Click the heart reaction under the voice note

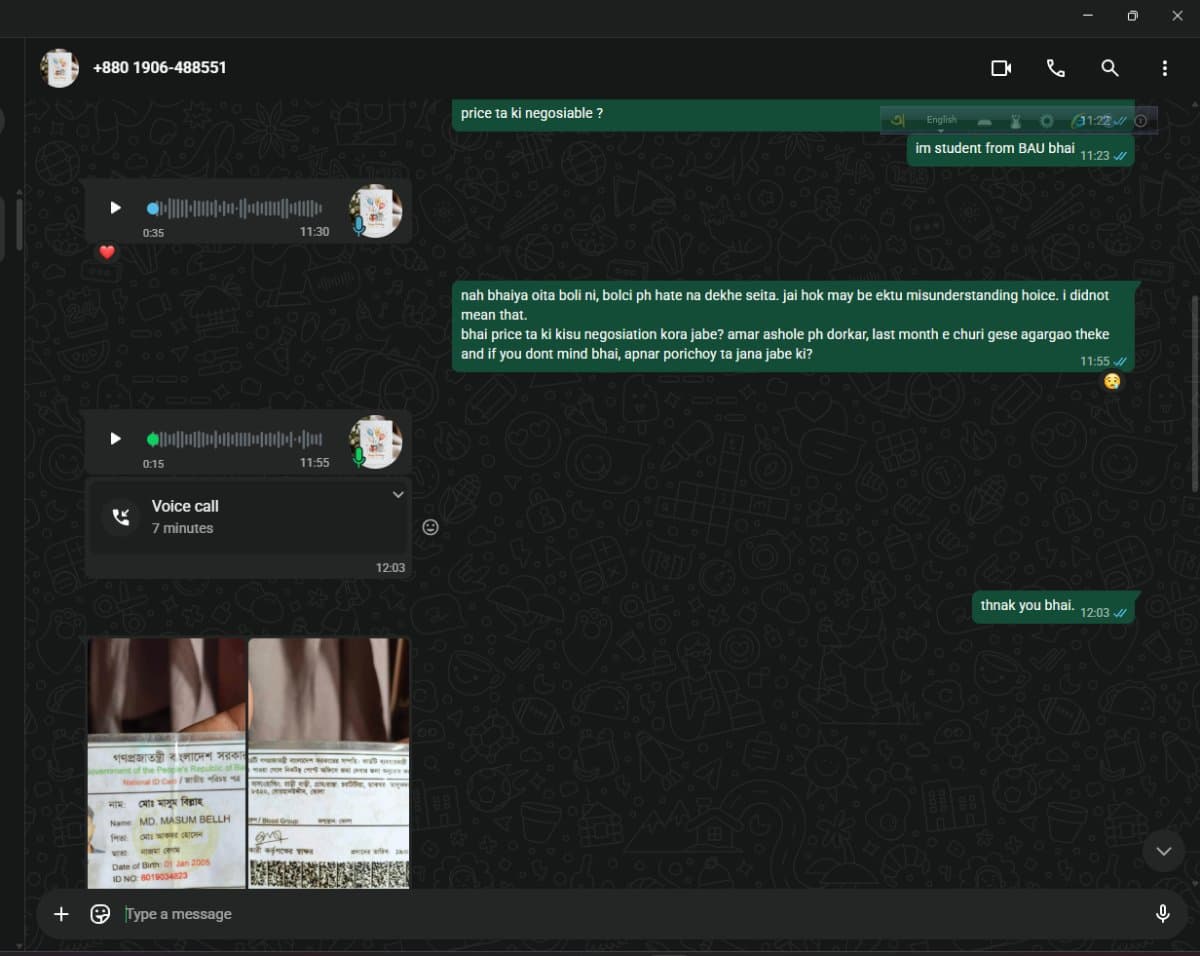click(107, 252)
